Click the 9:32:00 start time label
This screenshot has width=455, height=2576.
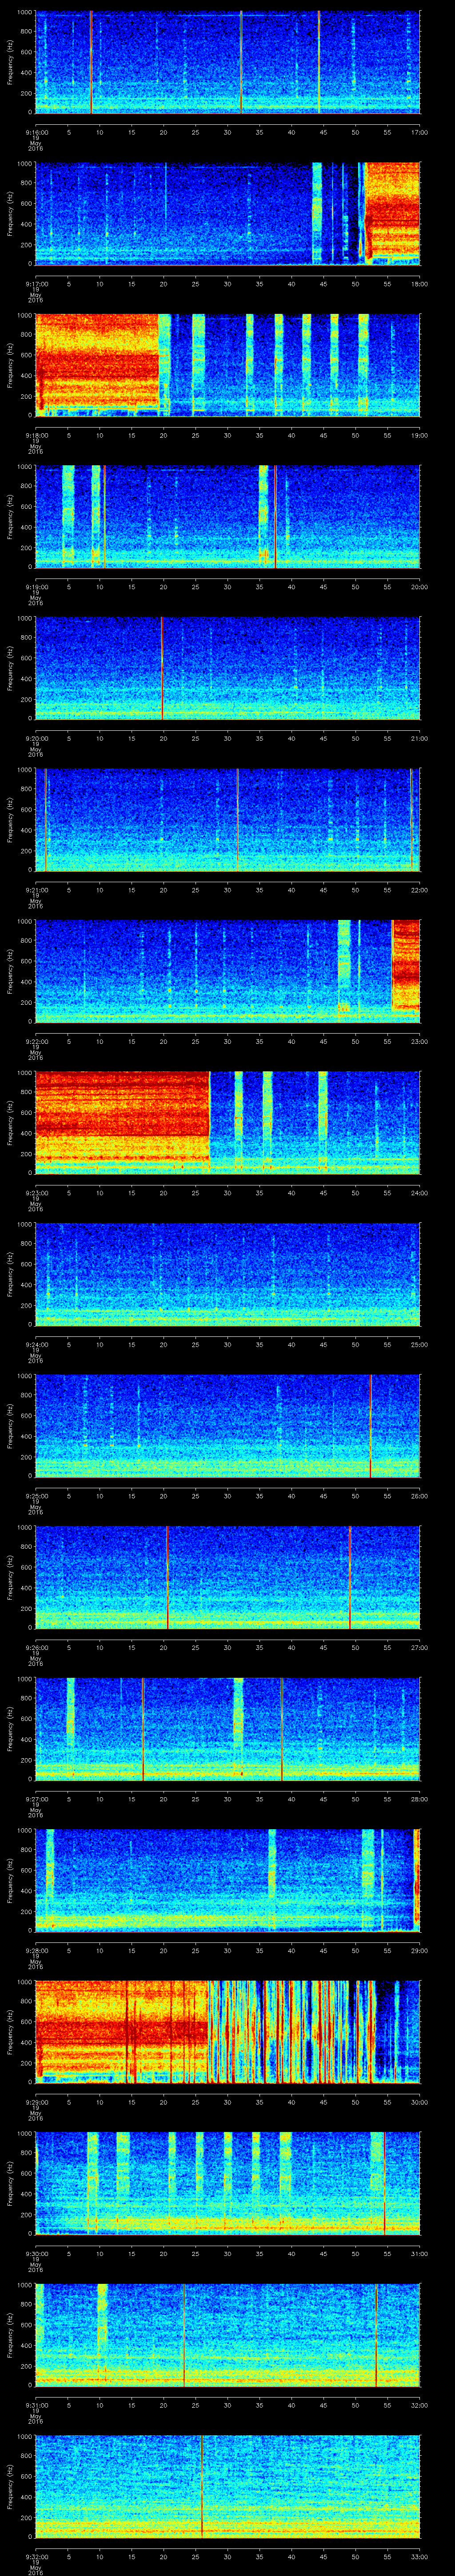tap(37, 2556)
